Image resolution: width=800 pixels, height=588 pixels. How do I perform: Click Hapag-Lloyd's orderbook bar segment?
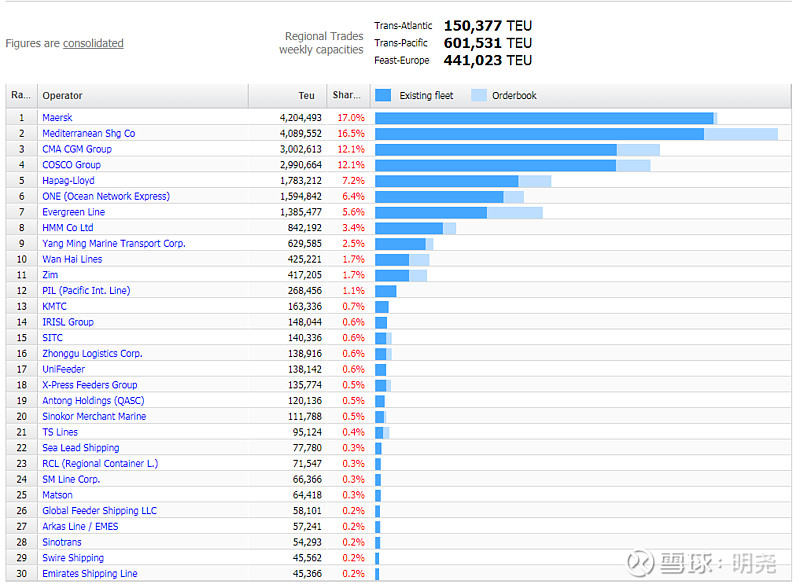pos(535,181)
